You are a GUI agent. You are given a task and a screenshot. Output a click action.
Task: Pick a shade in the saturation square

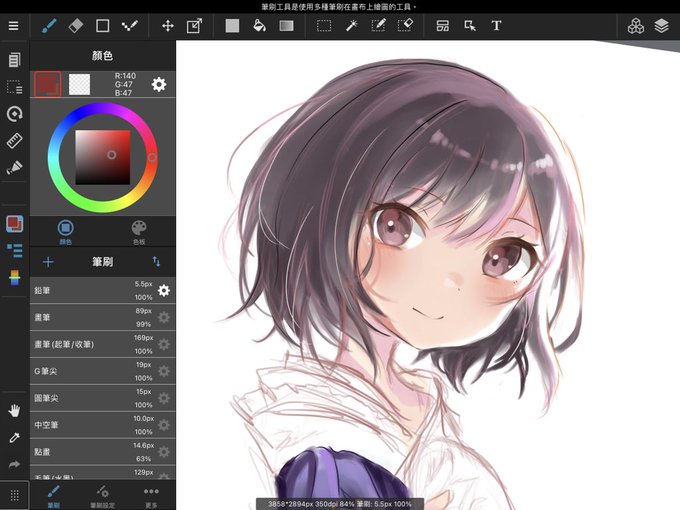click(x=103, y=157)
